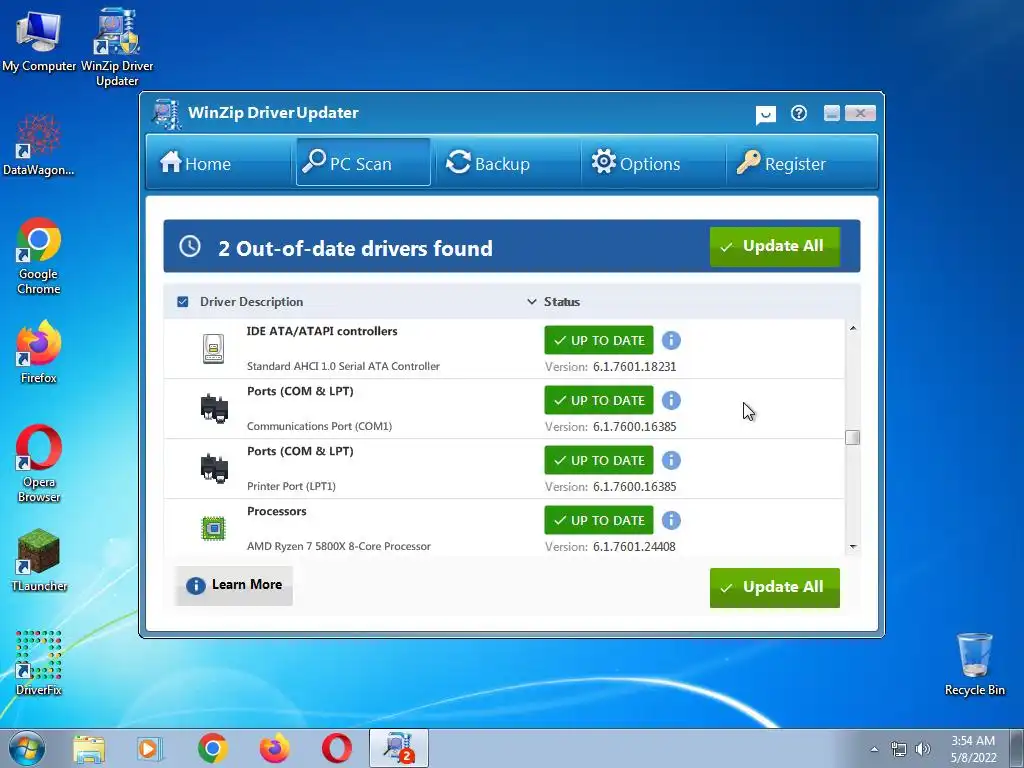Click UP TO DATE badge for Processors
Image resolution: width=1024 pixels, height=768 pixels.
pos(599,520)
